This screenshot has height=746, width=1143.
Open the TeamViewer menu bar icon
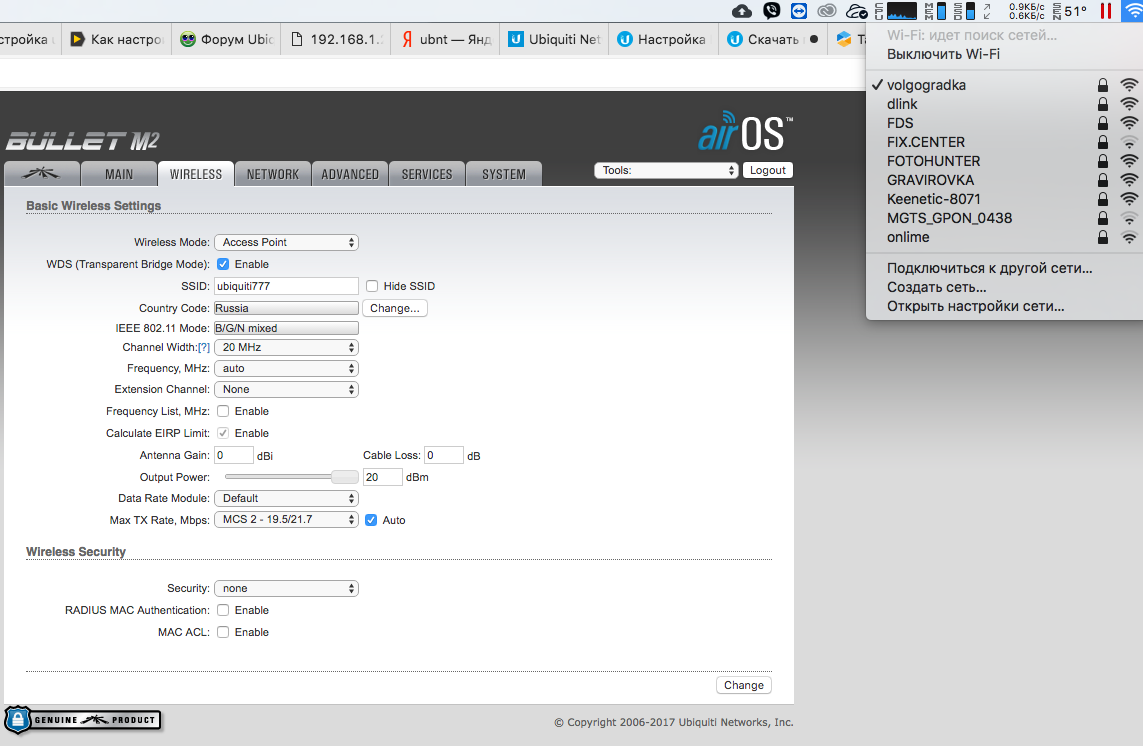[x=799, y=11]
